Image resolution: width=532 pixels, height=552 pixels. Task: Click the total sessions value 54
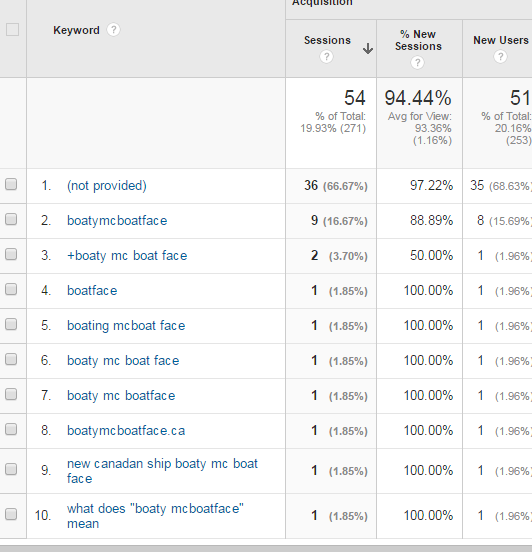[x=355, y=98]
